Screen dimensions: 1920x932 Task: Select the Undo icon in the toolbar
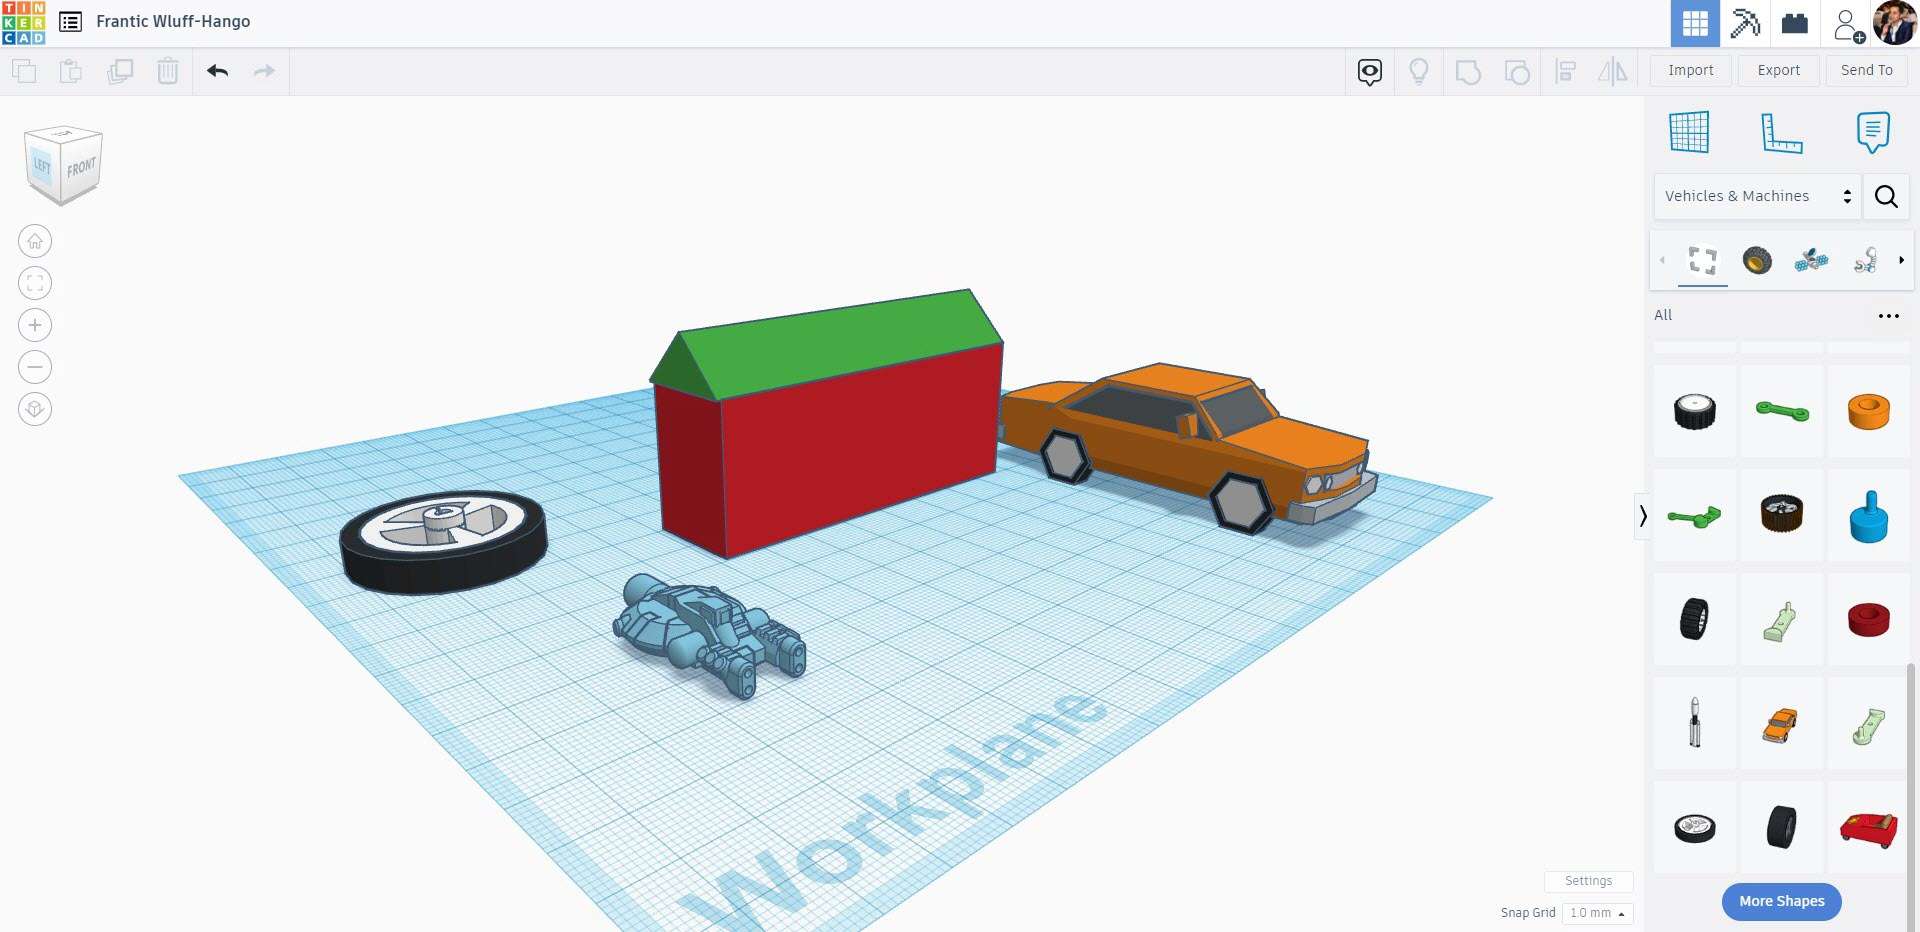[217, 71]
